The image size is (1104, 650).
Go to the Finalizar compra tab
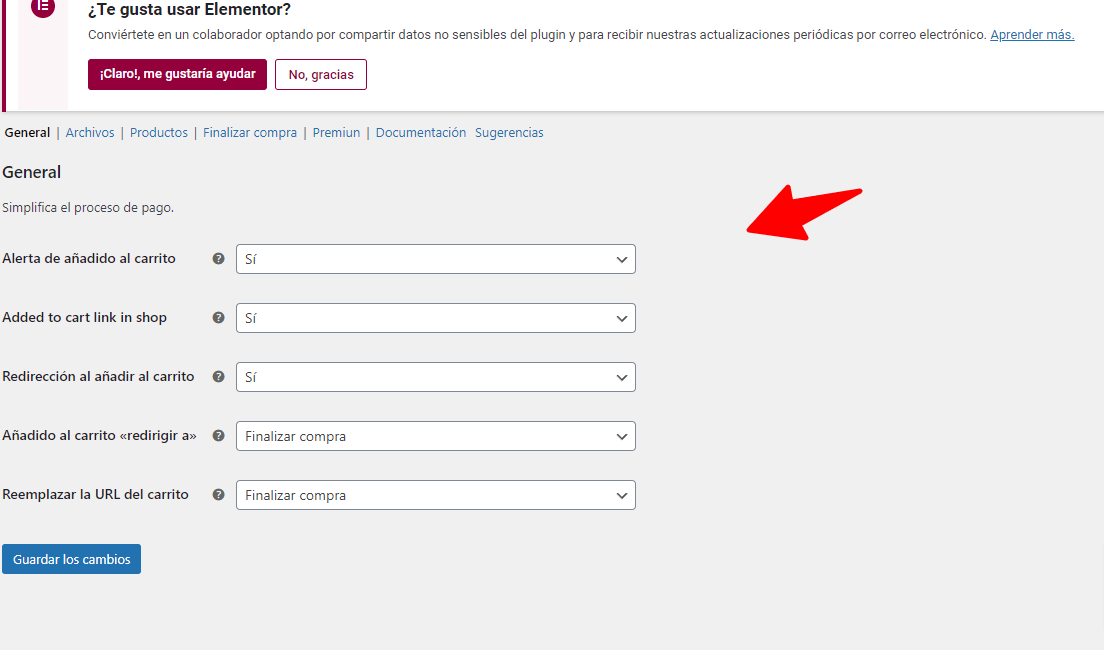(250, 132)
